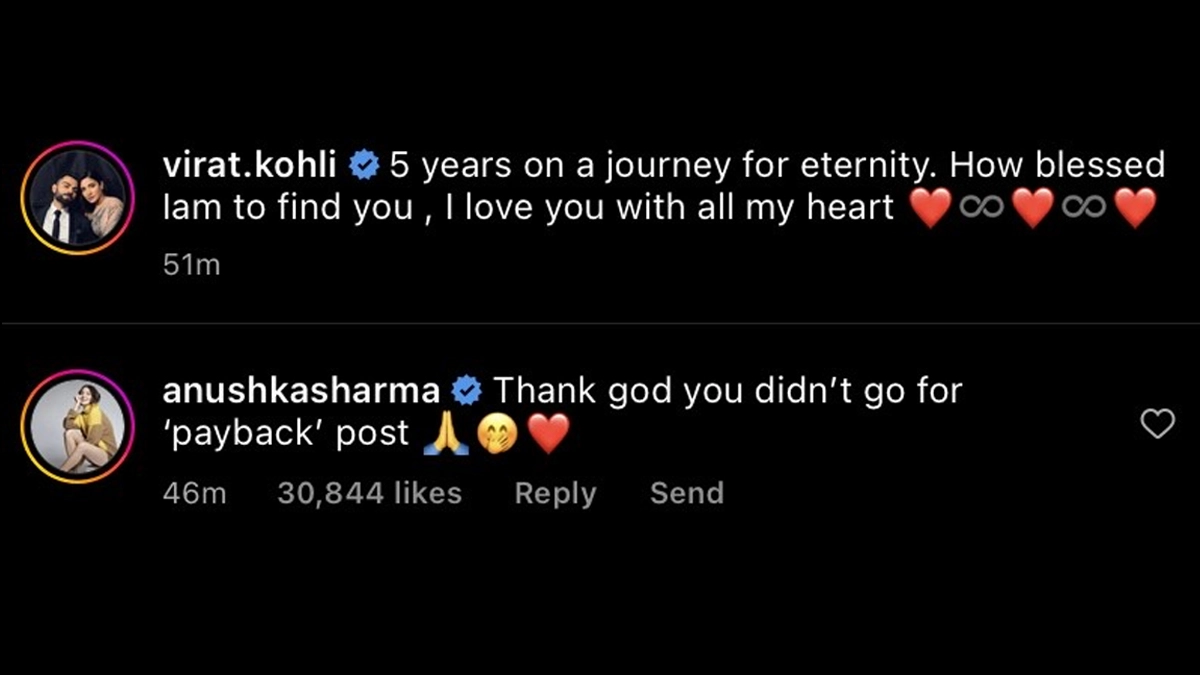Visit the anushkasharma username link
The width and height of the screenshot is (1200, 675).
[x=300, y=389]
